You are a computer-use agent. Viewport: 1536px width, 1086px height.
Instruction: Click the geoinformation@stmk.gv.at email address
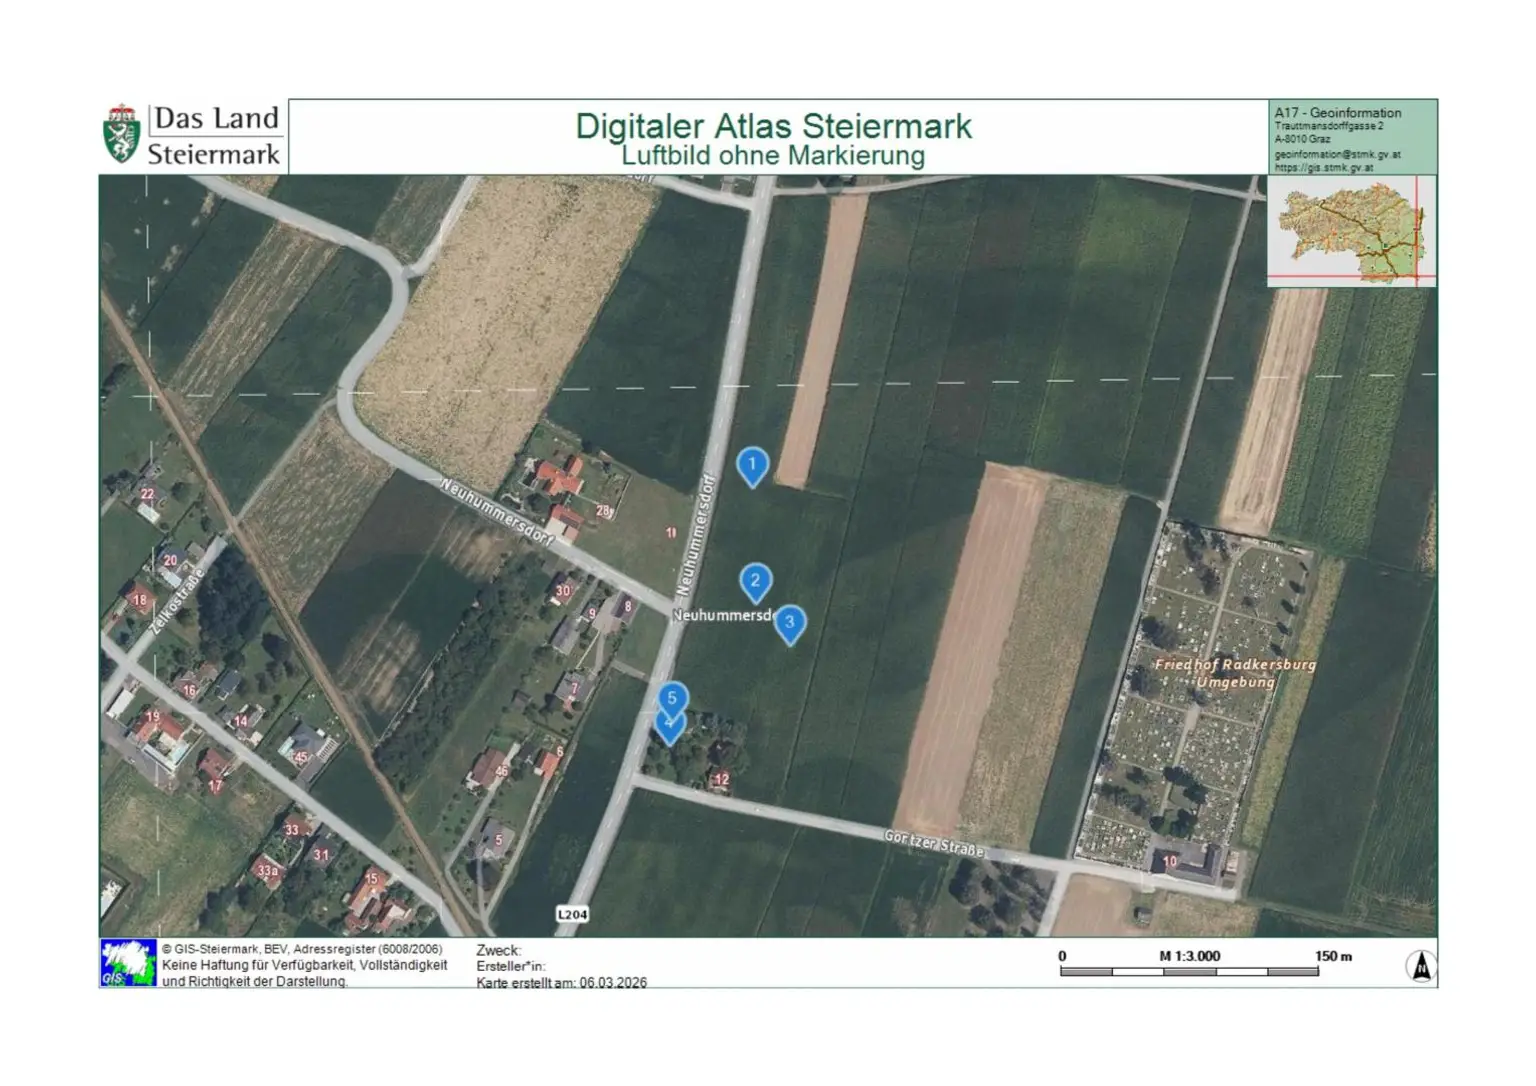point(1337,155)
